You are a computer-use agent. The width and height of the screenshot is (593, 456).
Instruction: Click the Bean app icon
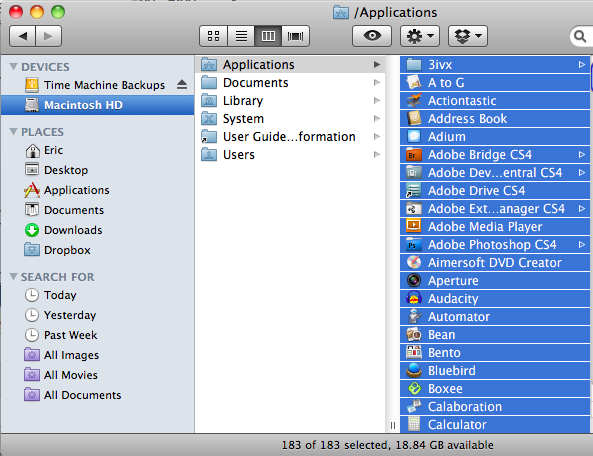414,334
